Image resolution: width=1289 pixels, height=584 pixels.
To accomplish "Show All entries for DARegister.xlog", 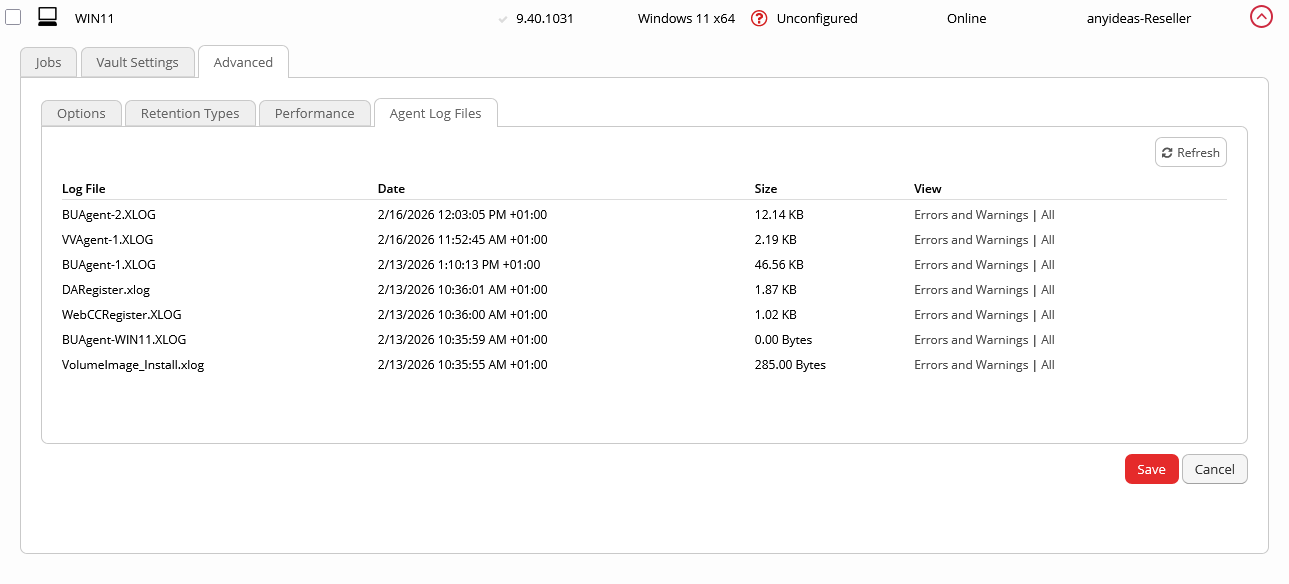I will point(1048,290).
